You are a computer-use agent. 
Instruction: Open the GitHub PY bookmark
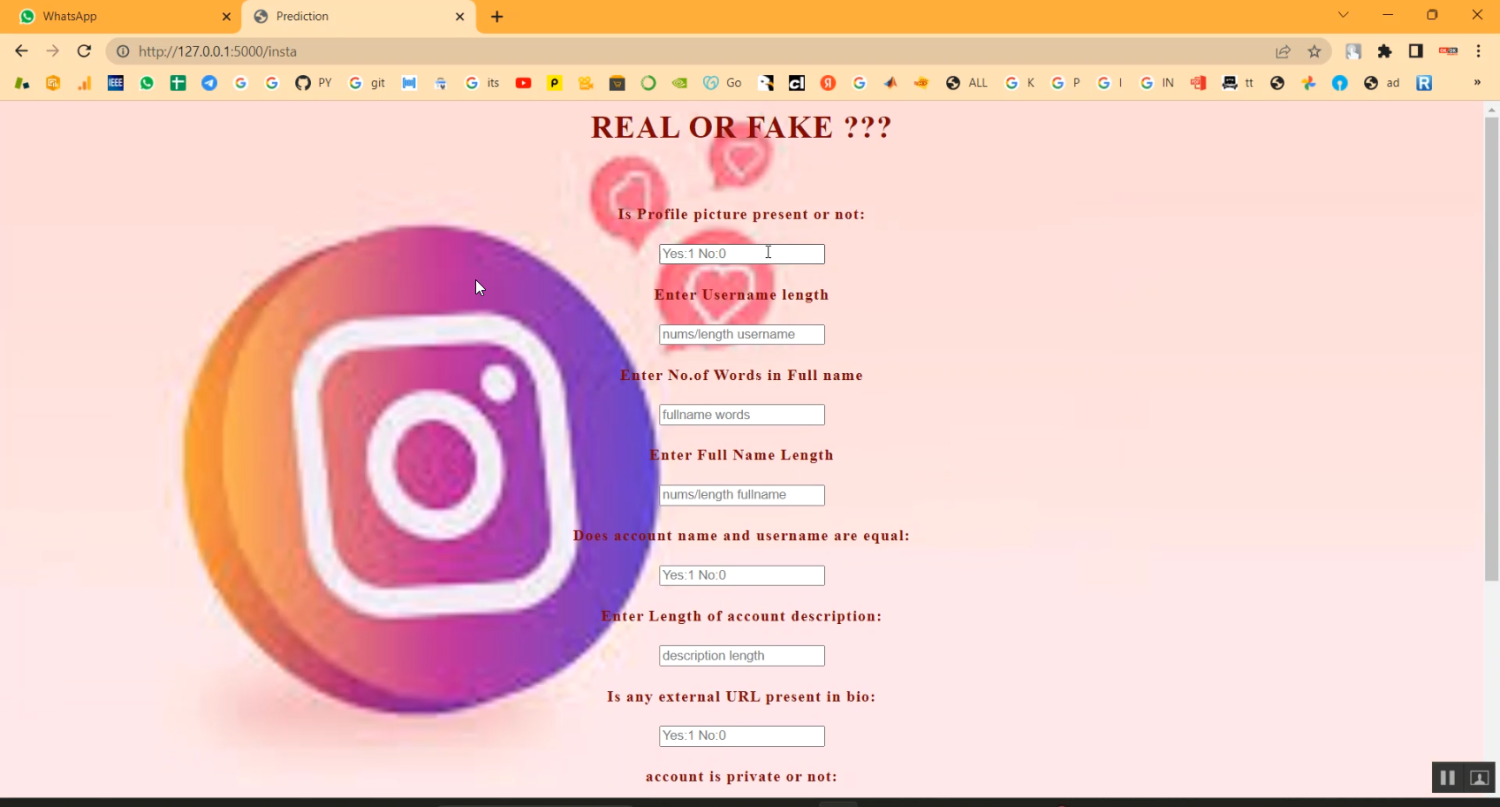313,83
